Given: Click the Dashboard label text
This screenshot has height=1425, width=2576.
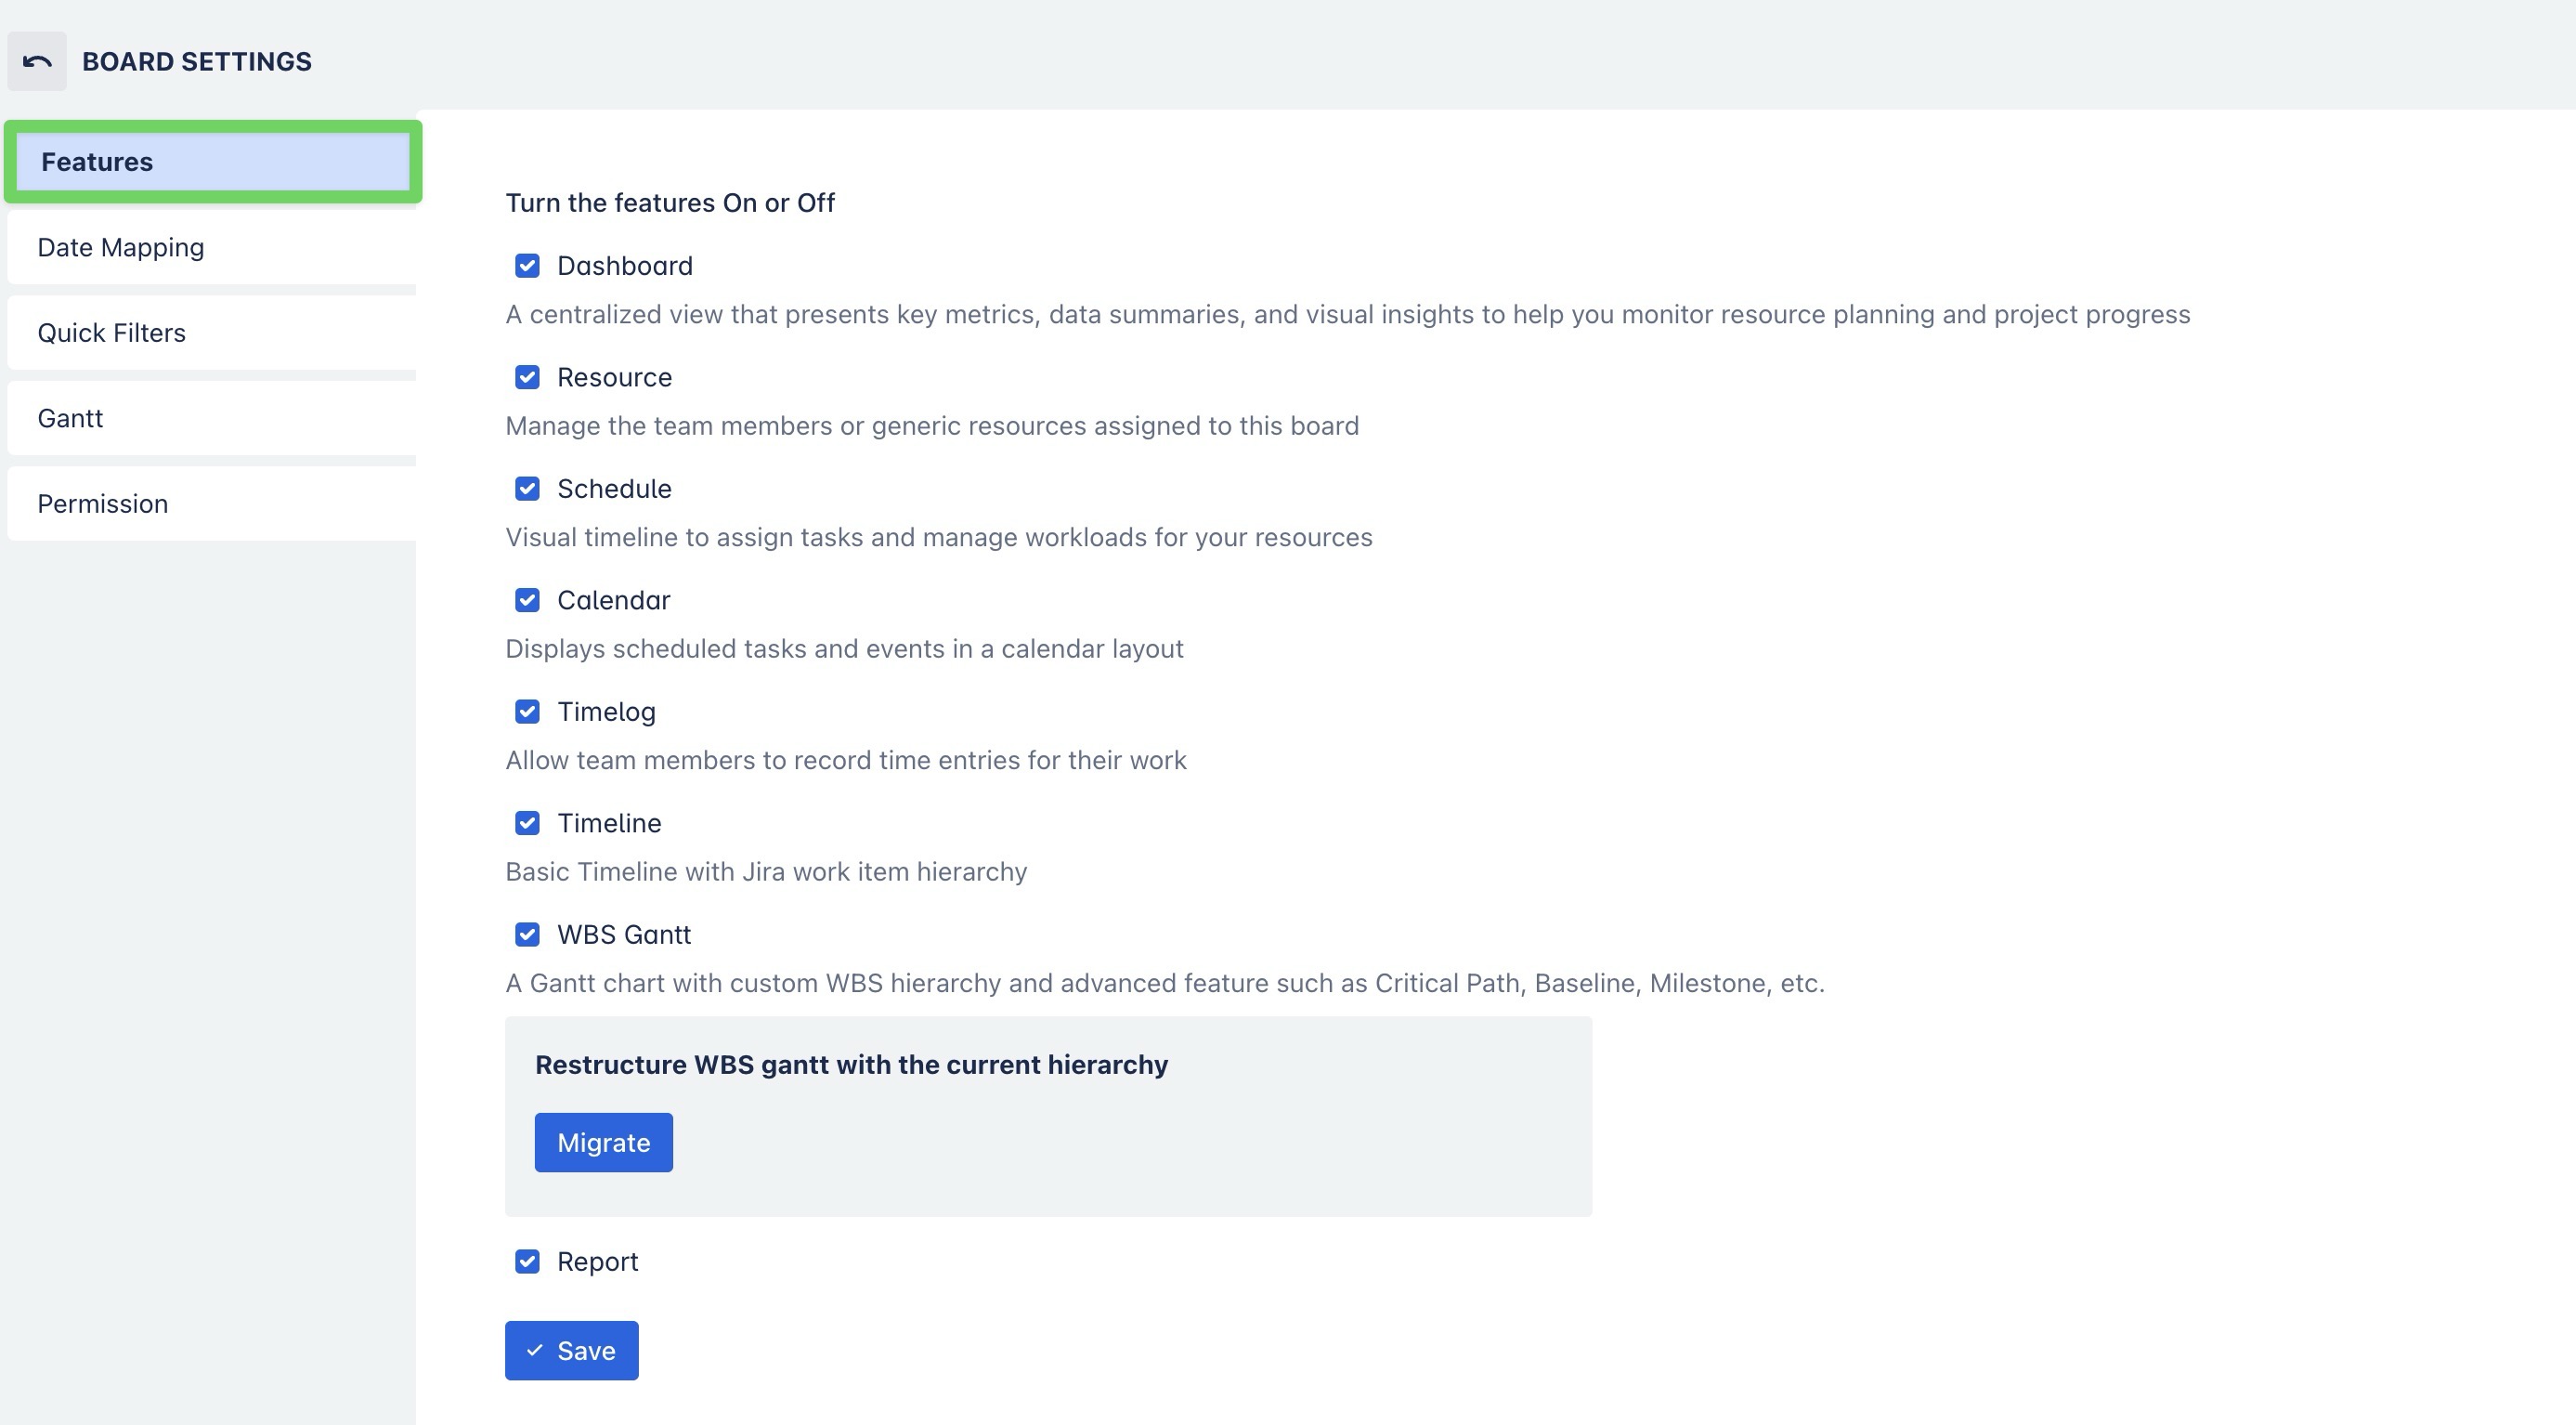Looking at the screenshot, I should coord(624,266).
